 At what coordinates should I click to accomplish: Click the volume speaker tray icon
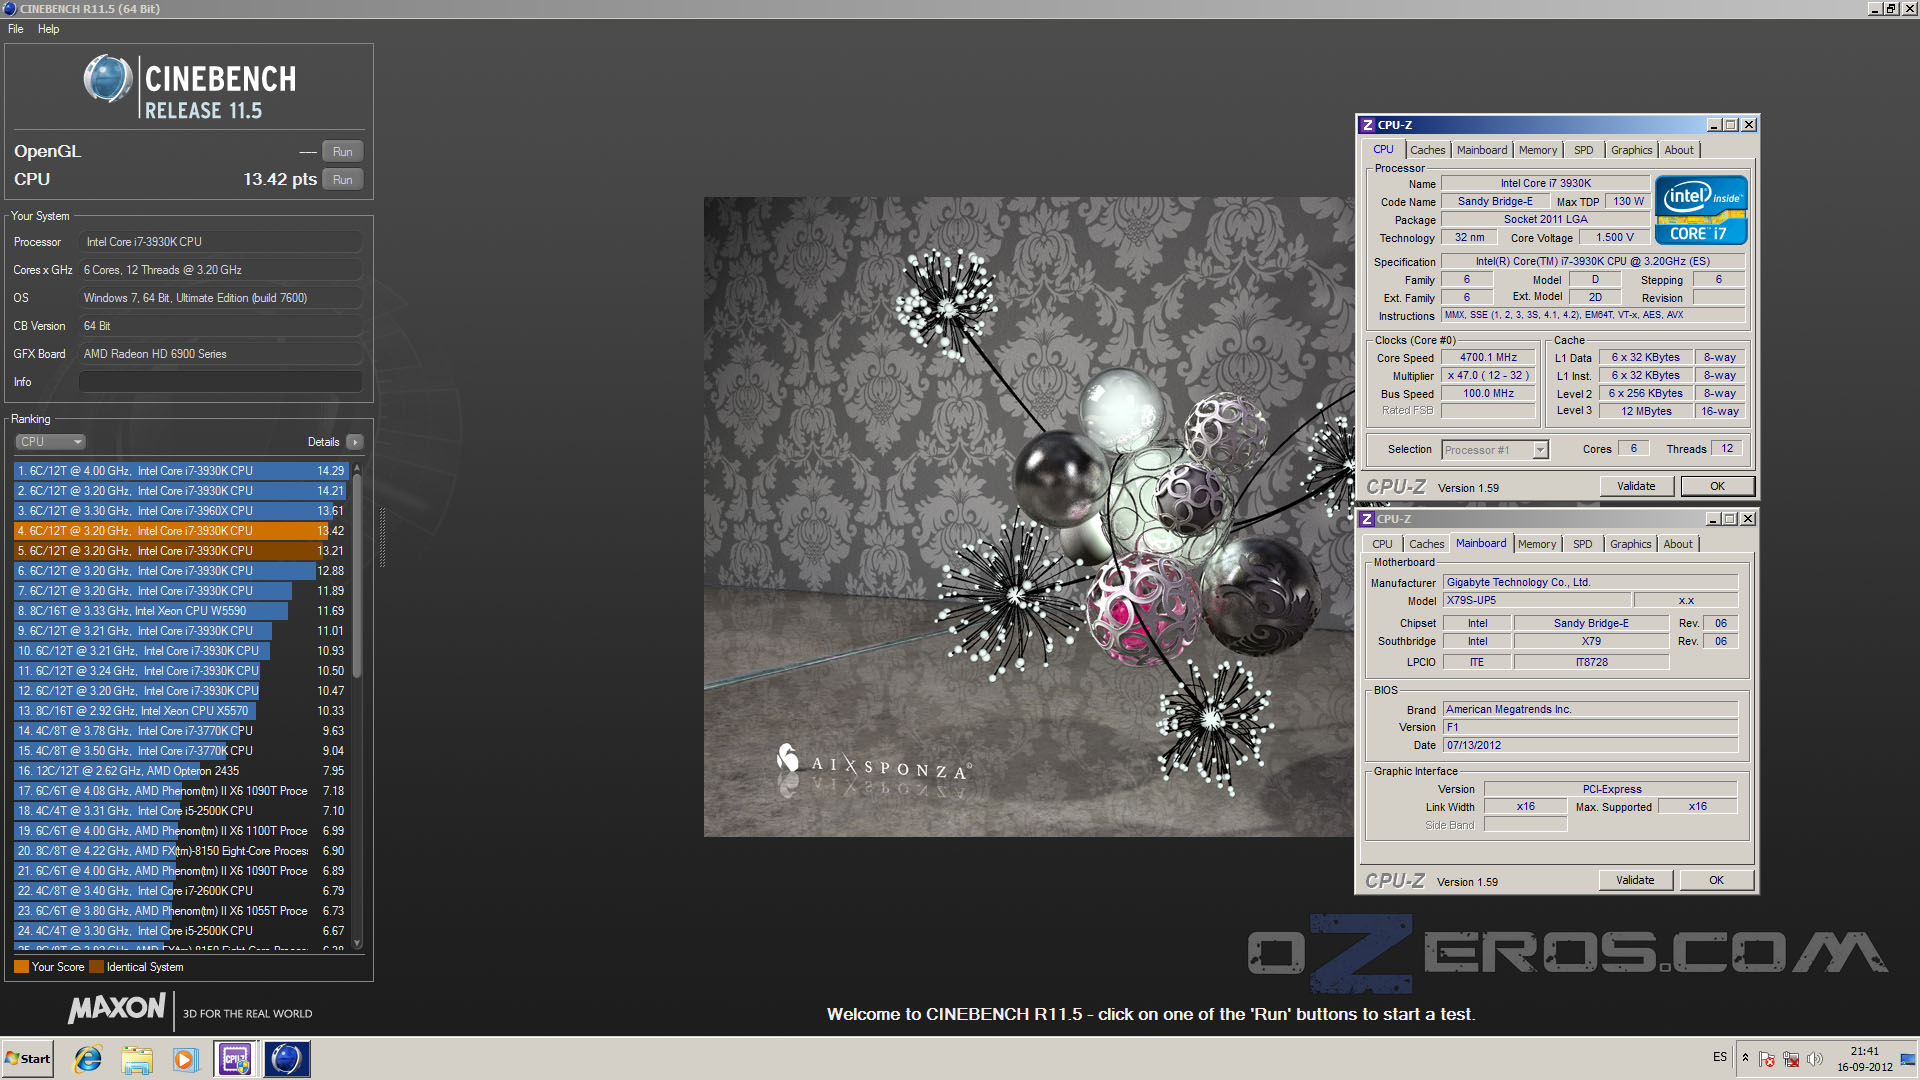point(1815,1058)
